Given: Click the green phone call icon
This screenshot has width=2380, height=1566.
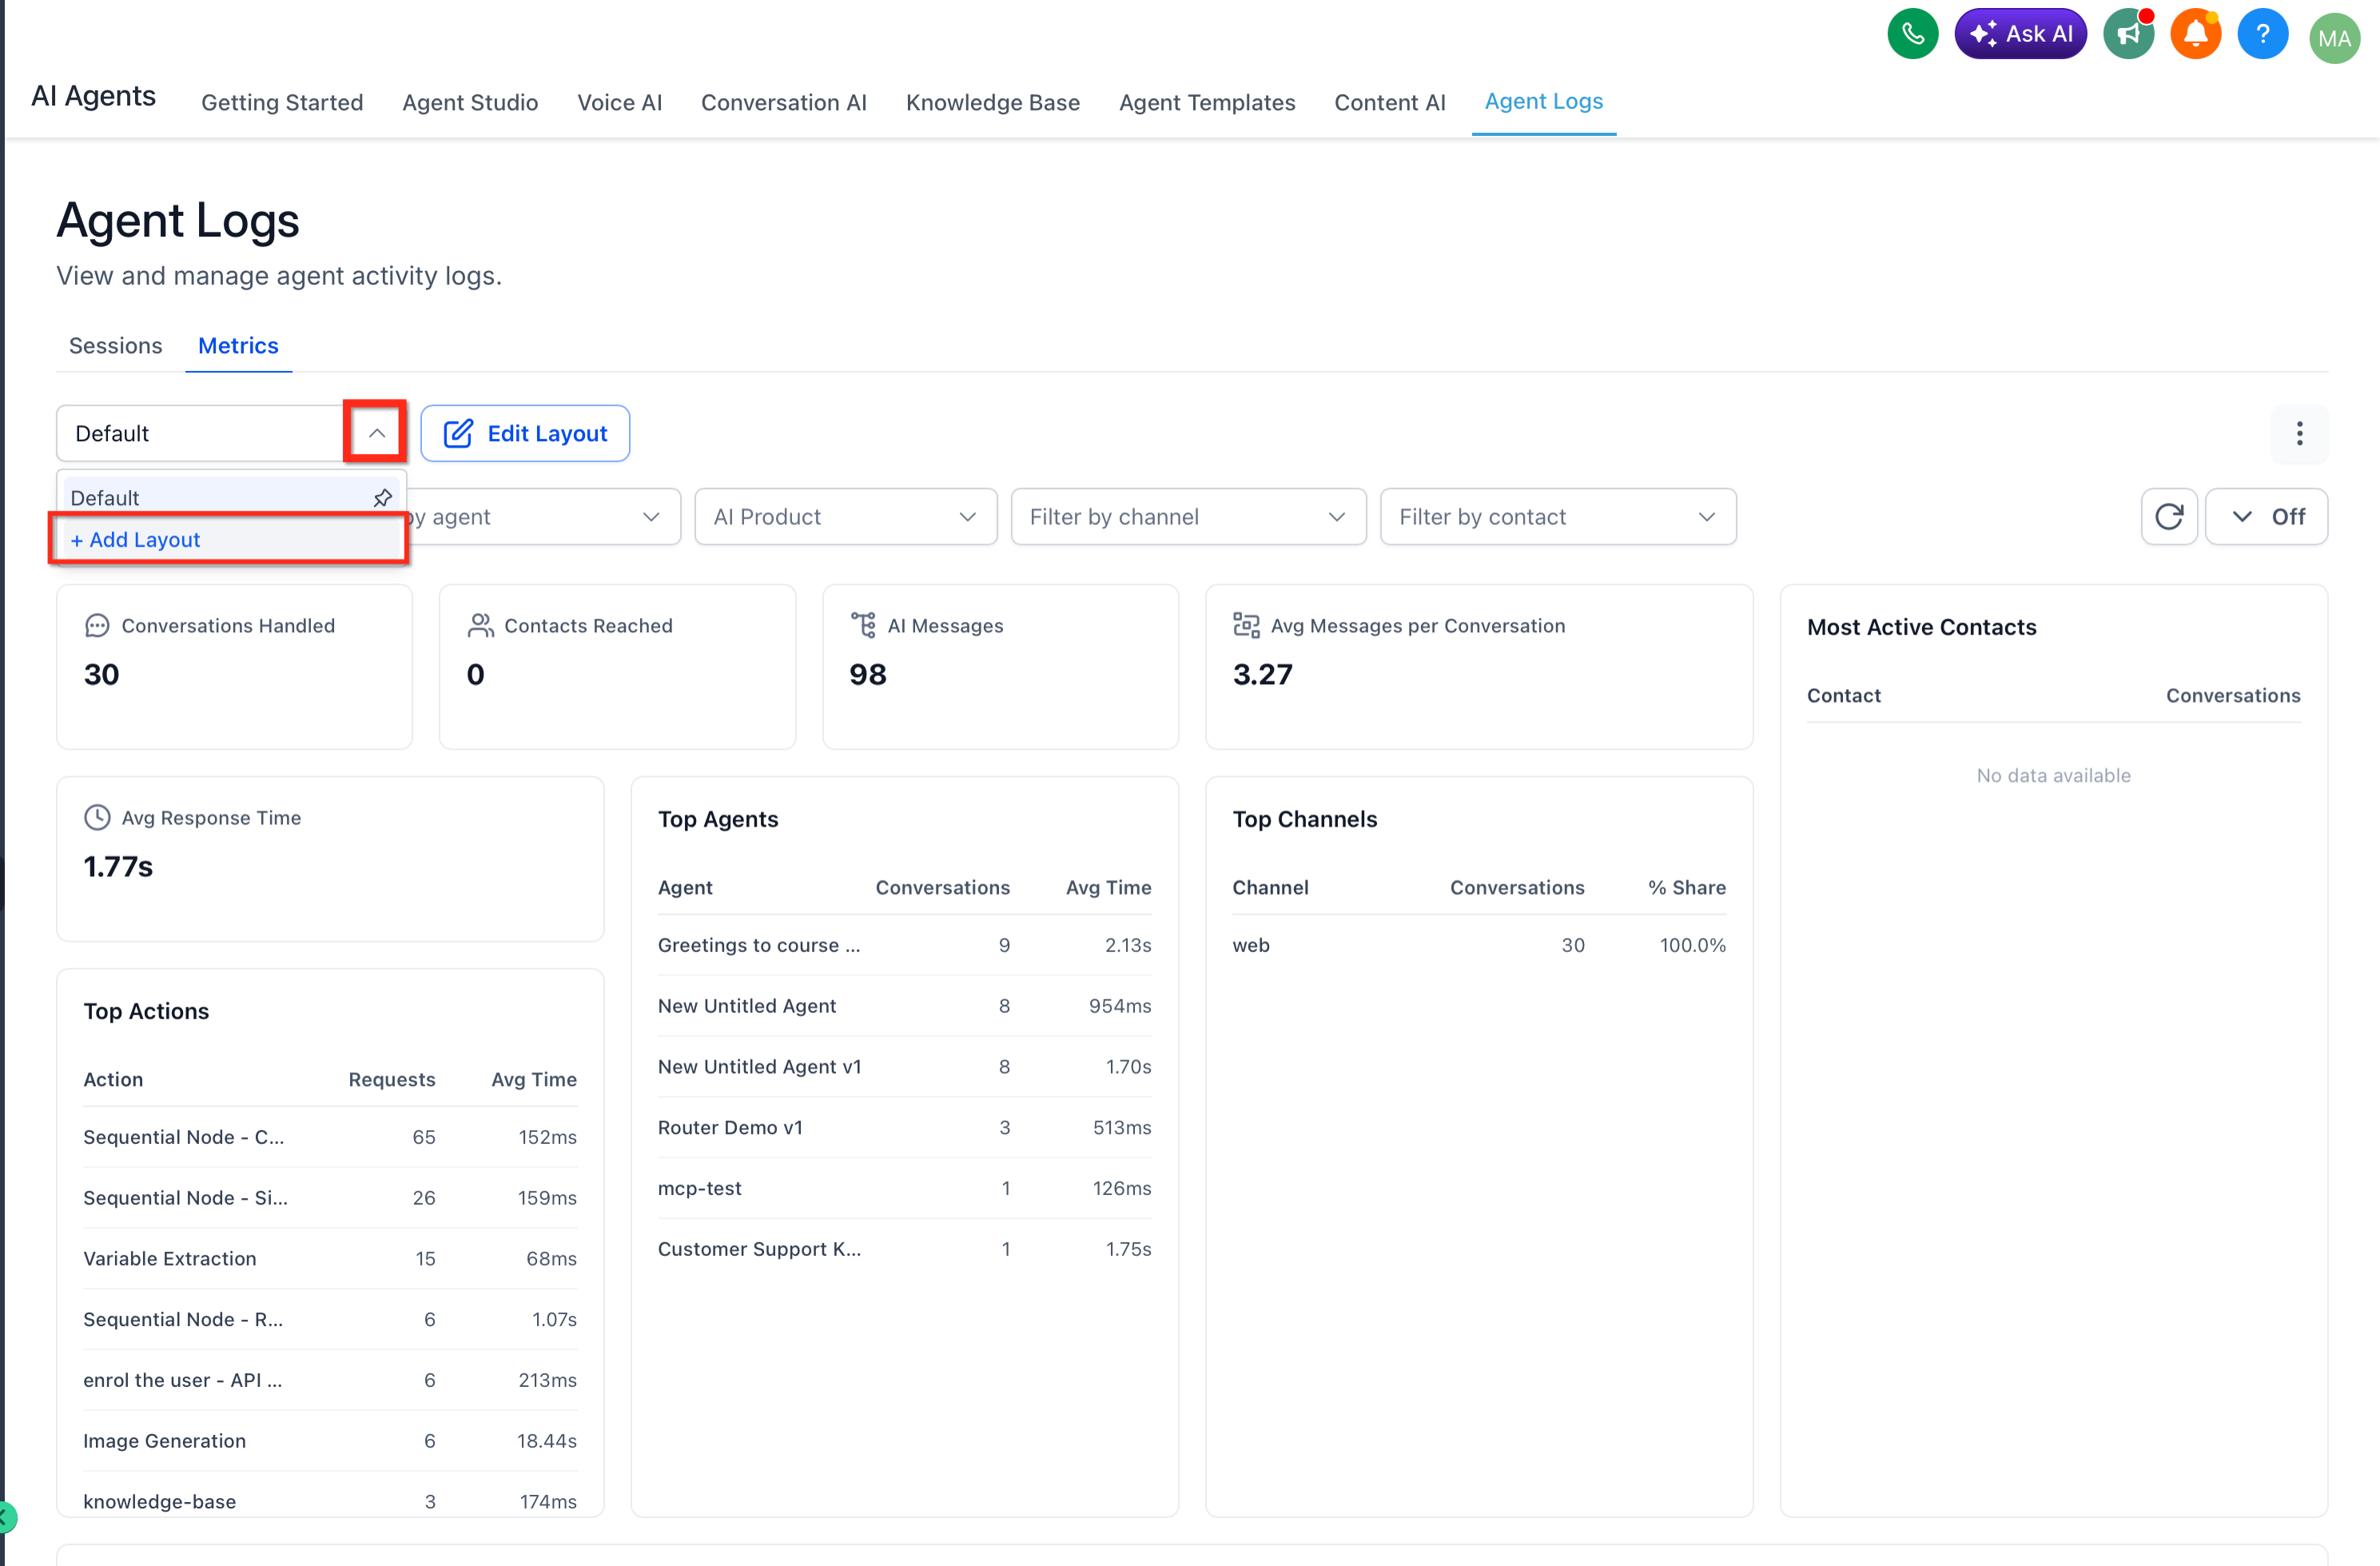Looking at the screenshot, I should 1912,35.
